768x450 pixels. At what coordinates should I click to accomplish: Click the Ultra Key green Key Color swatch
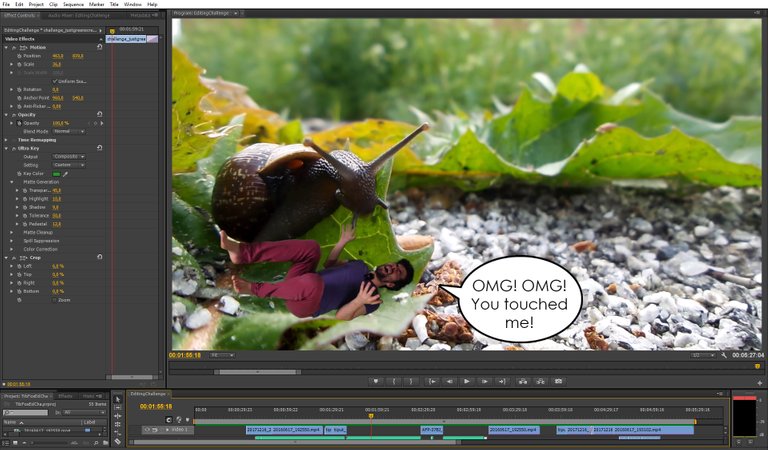(56, 173)
